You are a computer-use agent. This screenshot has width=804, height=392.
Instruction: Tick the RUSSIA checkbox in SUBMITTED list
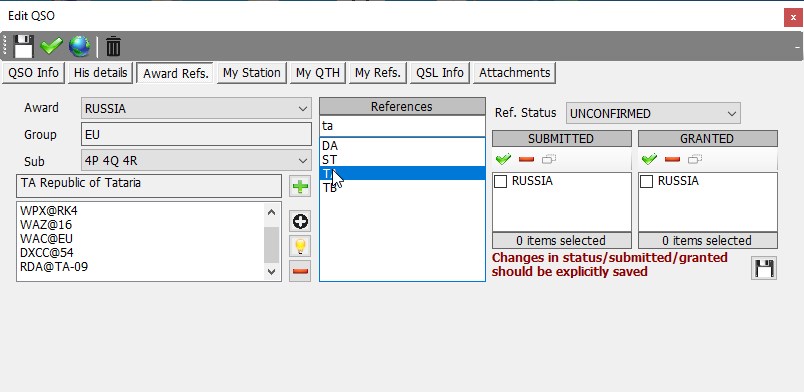pos(500,181)
